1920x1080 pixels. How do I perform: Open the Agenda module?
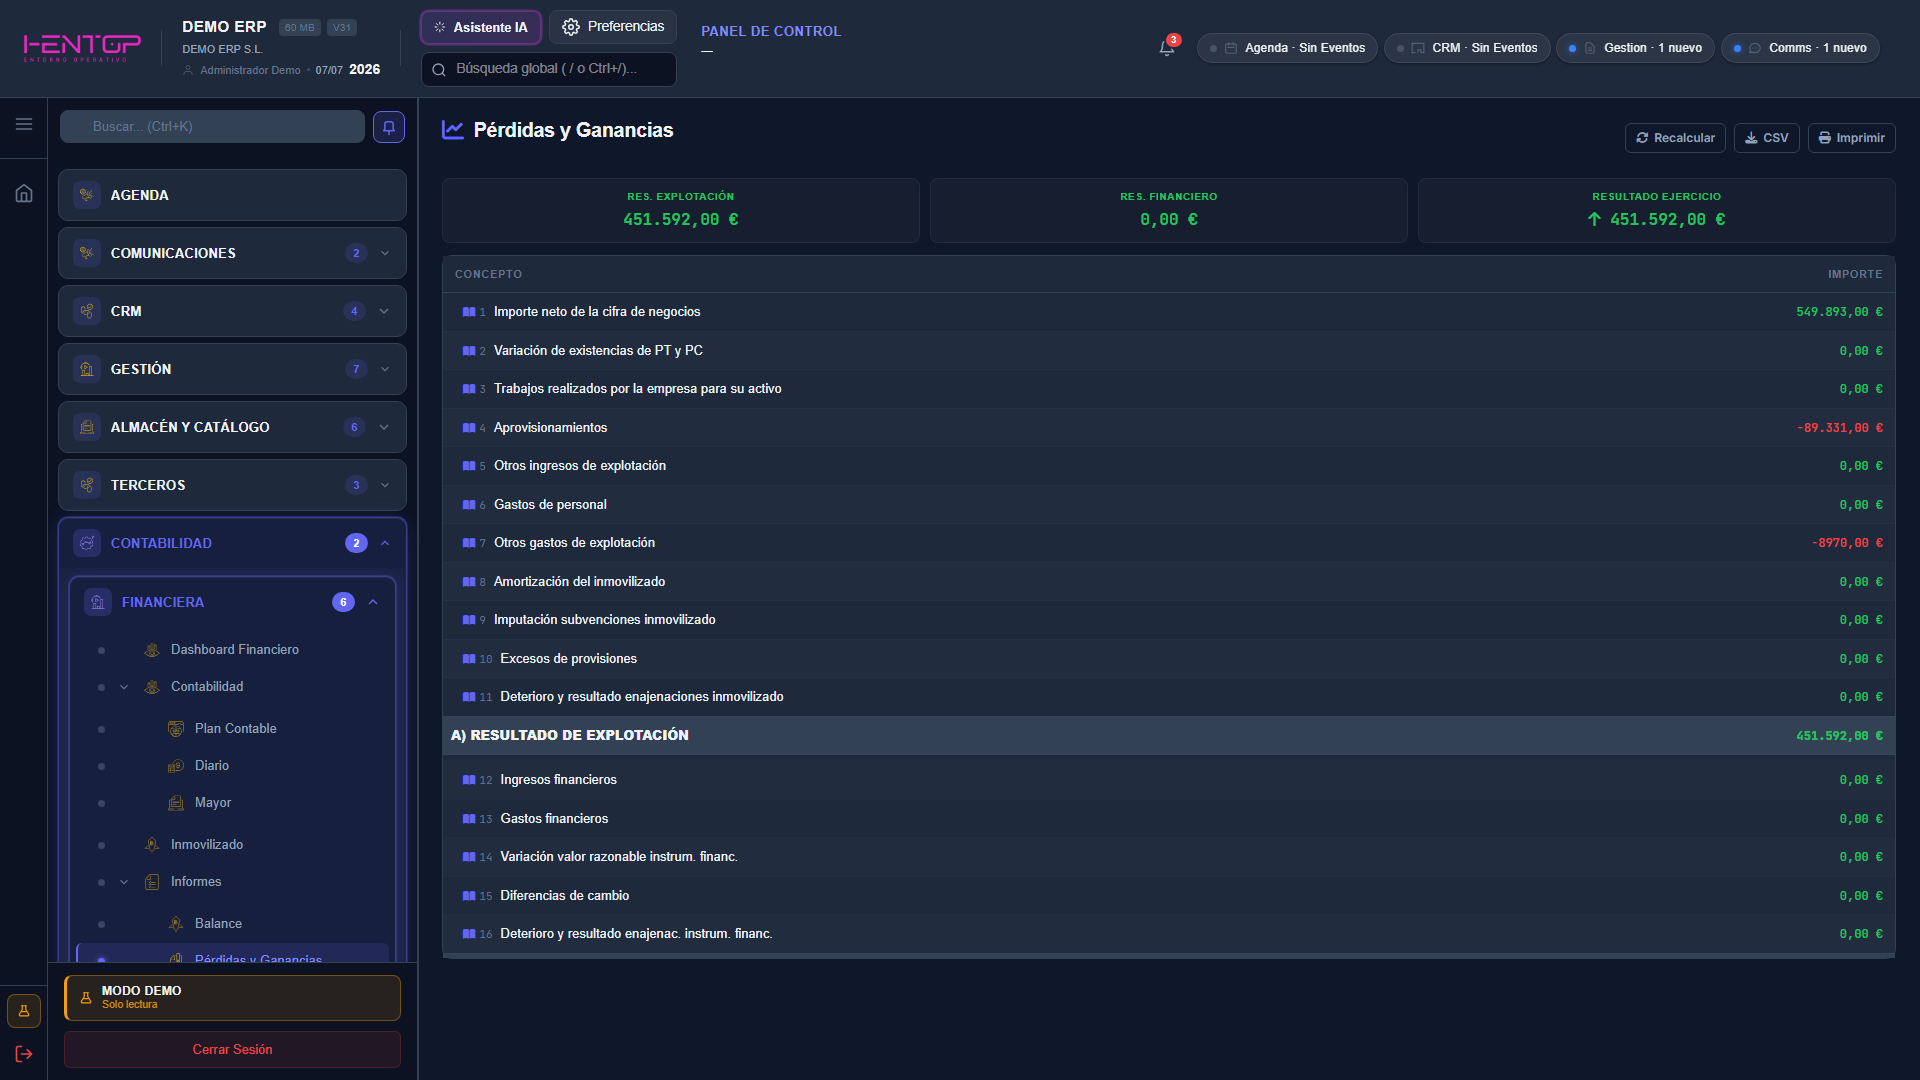(x=232, y=195)
